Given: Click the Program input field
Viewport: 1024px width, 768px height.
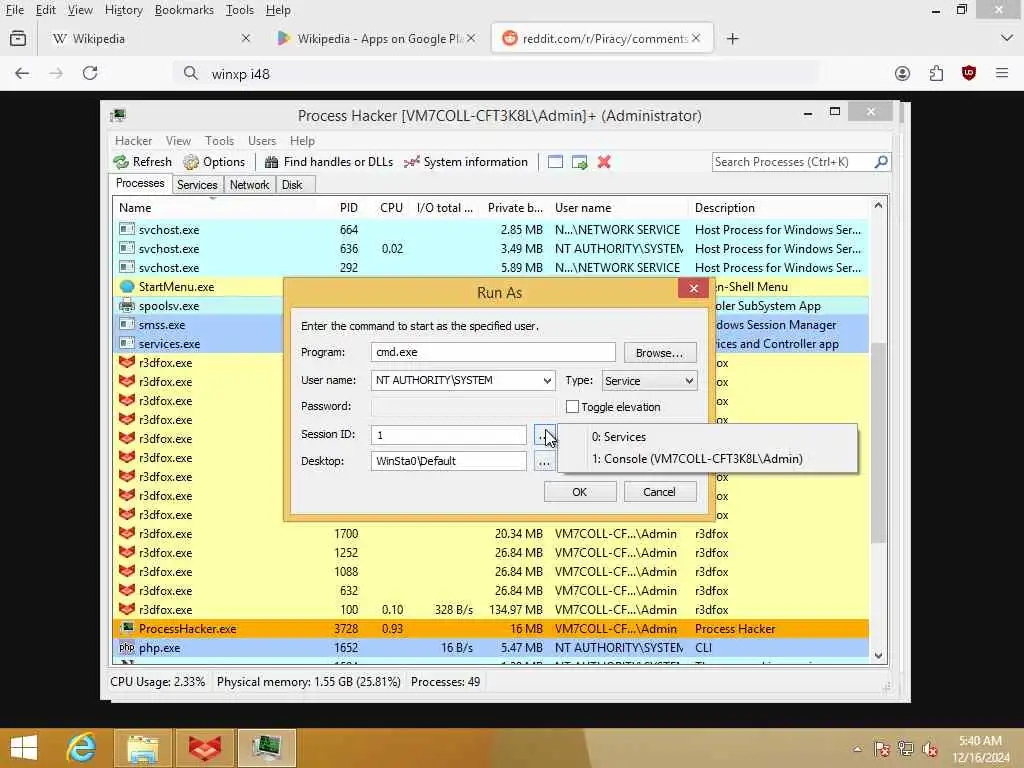Looking at the screenshot, I should 493,352.
